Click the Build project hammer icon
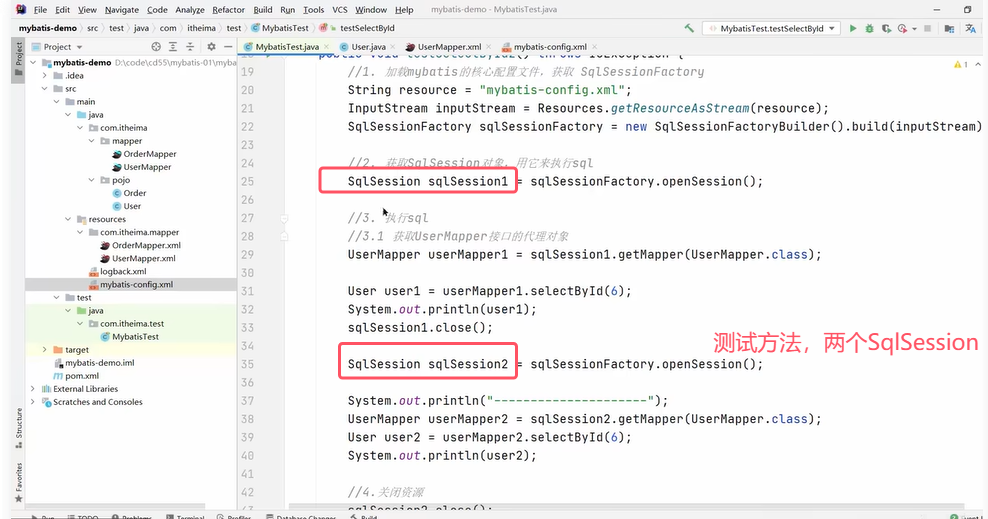This screenshot has height=519, width=988. [689, 28]
